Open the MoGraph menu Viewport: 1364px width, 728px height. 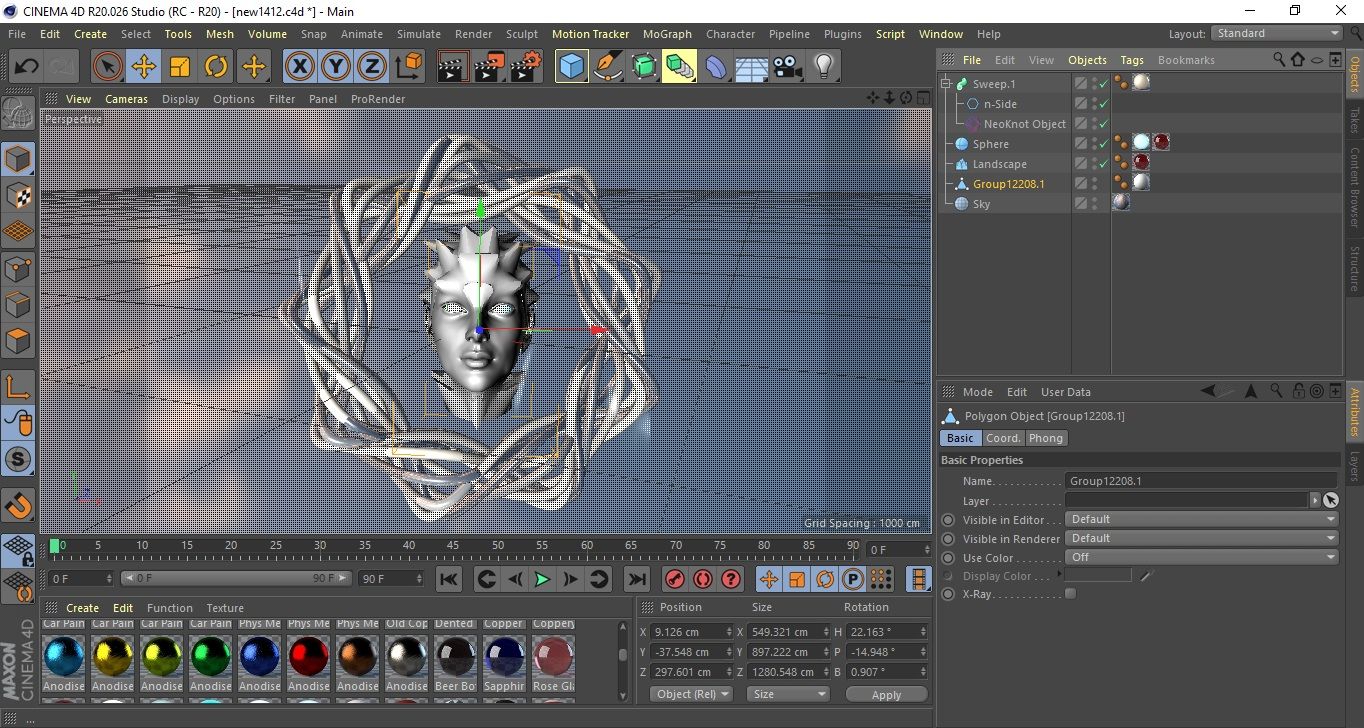[667, 34]
